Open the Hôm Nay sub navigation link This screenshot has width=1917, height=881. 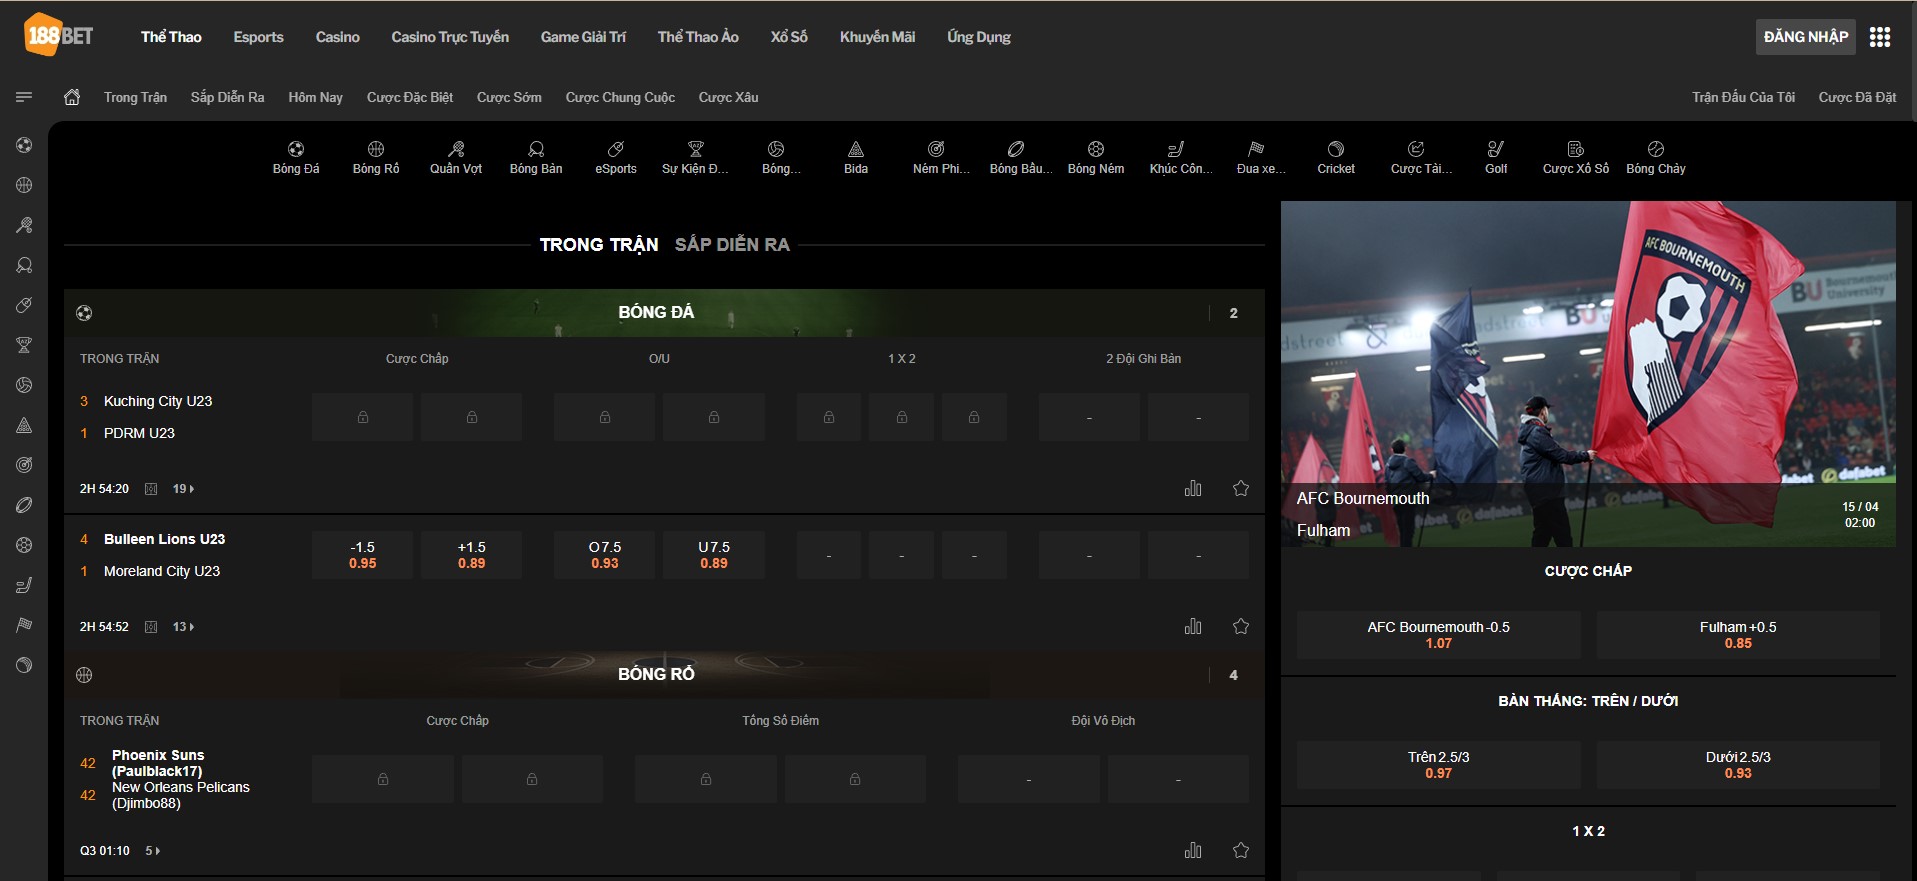(315, 97)
